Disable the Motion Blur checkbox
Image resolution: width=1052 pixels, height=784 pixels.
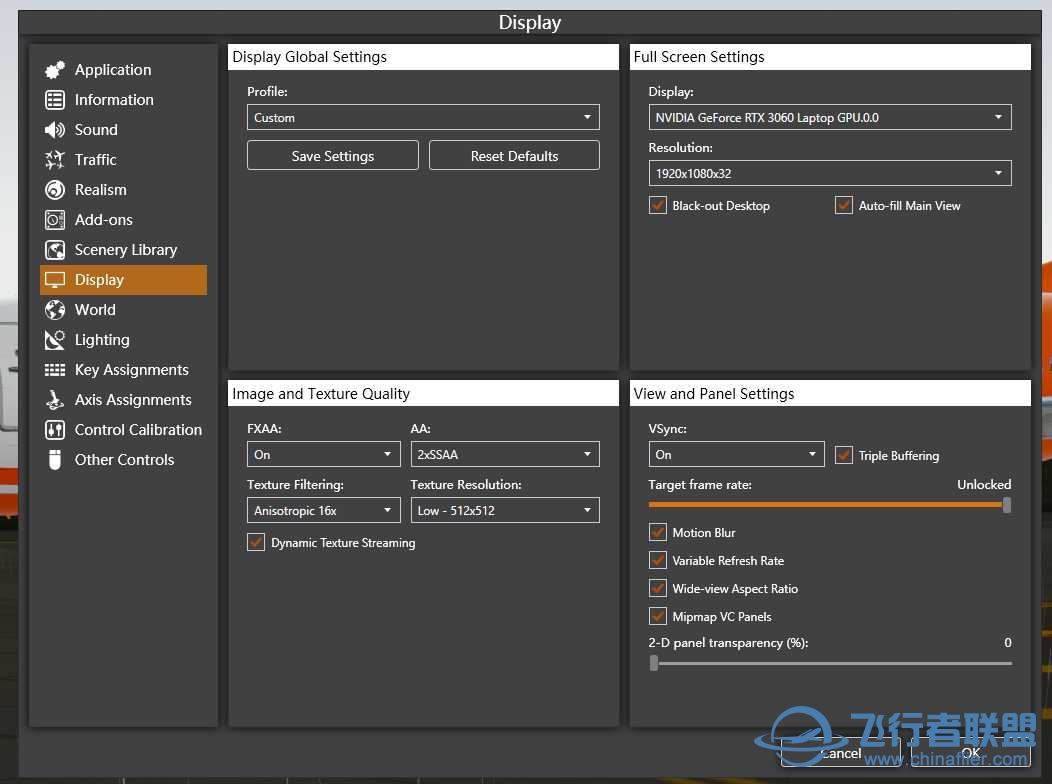pos(658,533)
